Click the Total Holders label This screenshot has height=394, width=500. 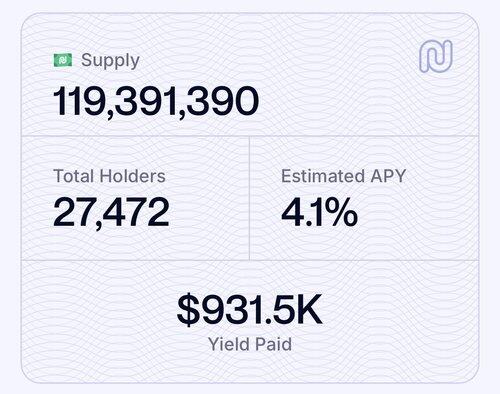(x=109, y=176)
